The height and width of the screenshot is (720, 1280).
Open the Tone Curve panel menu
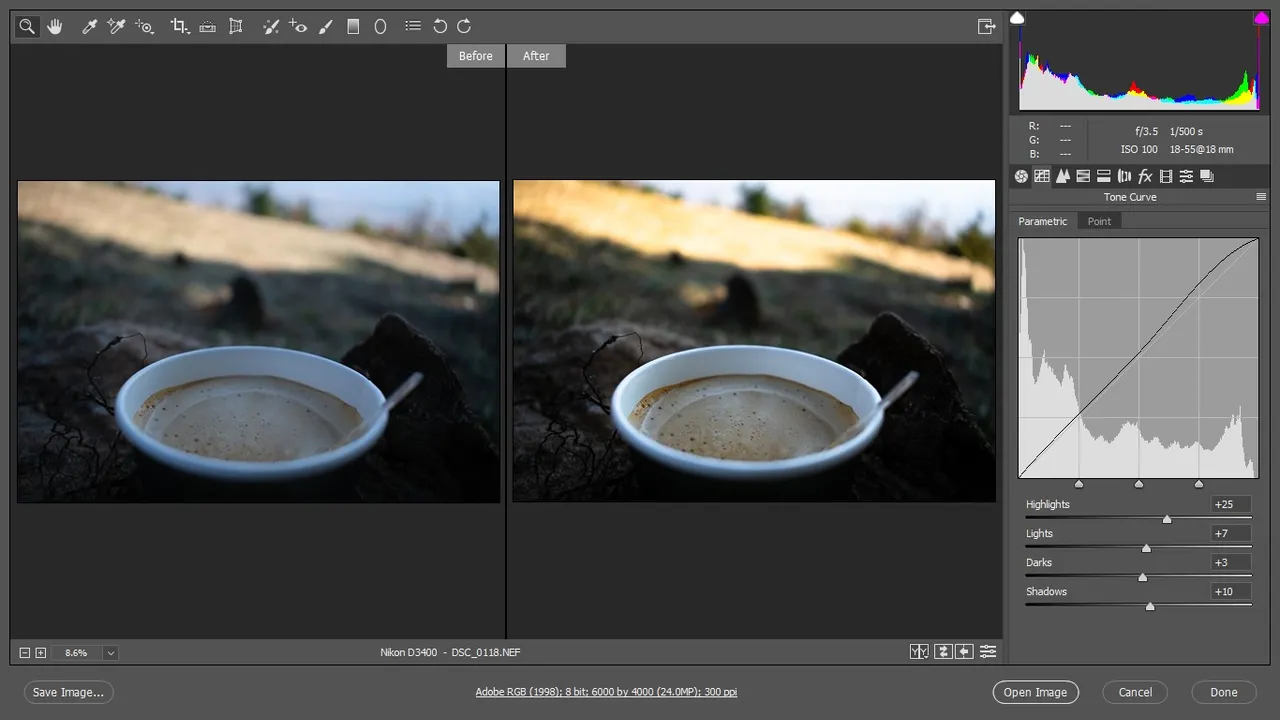[1261, 197]
